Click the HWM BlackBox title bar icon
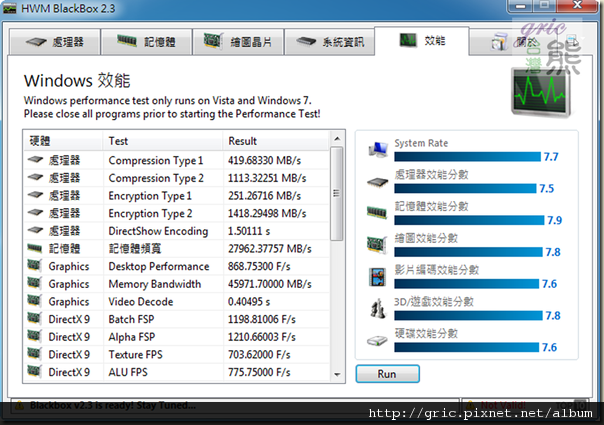Image resolution: width=604 pixels, height=425 pixels. coord(10,8)
